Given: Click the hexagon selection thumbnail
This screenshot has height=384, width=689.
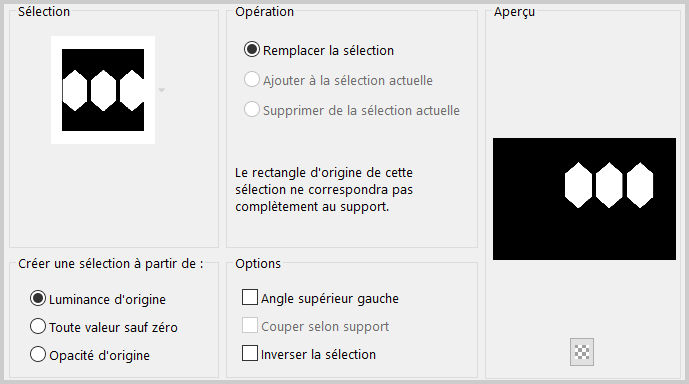Looking at the screenshot, I should coord(103,90).
